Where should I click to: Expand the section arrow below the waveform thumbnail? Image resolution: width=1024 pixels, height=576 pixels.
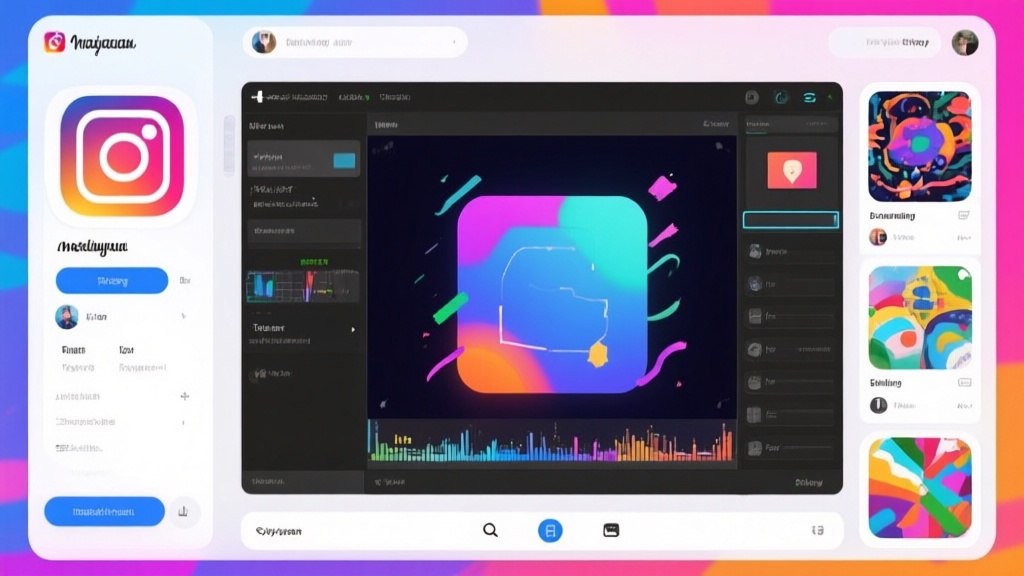pos(352,328)
